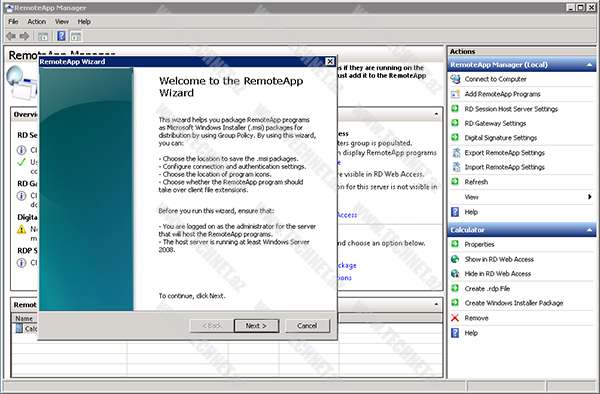Click Connect to Computer action

[x=495, y=79]
